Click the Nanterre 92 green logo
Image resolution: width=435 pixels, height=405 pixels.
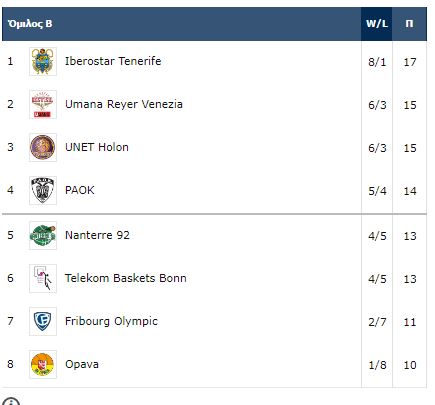coord(43,235)
